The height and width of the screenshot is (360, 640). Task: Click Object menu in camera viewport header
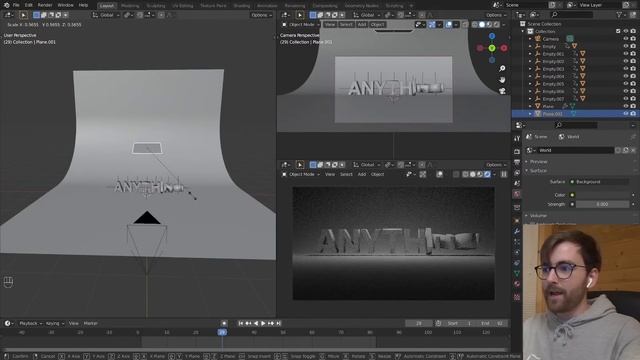[x=377, y=24]
